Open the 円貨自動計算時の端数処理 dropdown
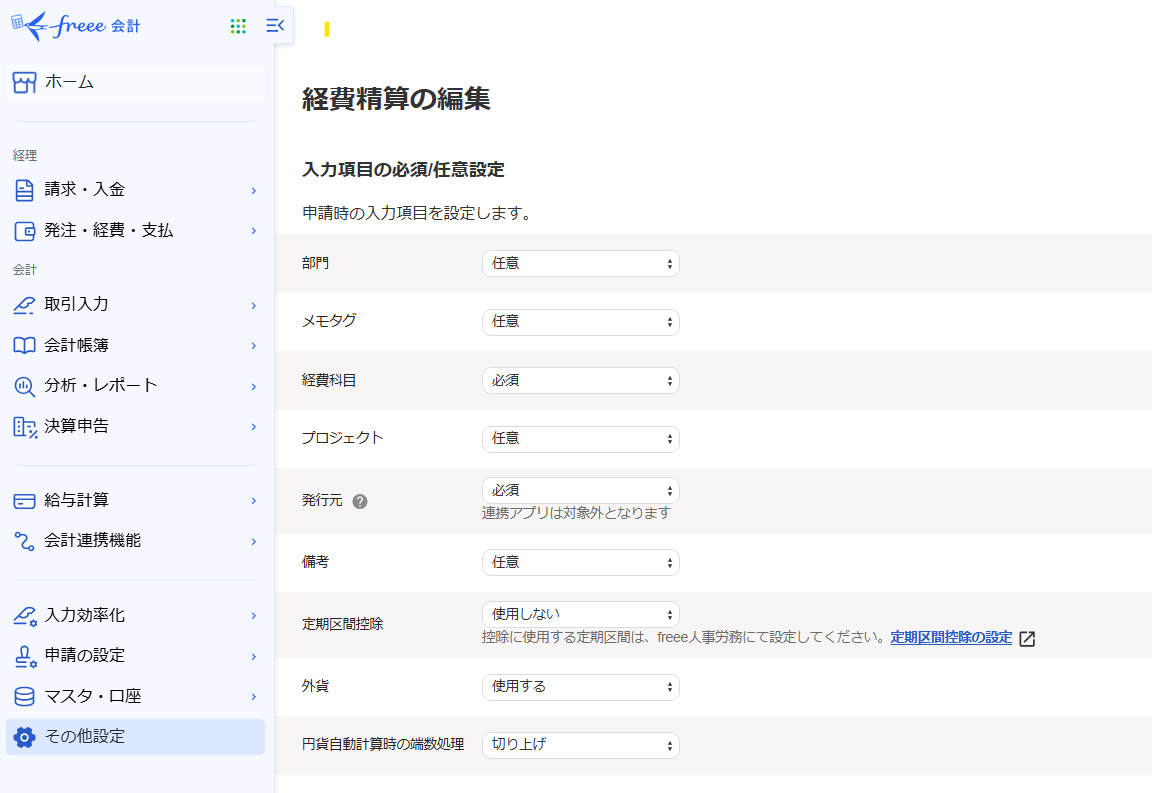This screenshot has width=1152, height=793. [580, 745]
